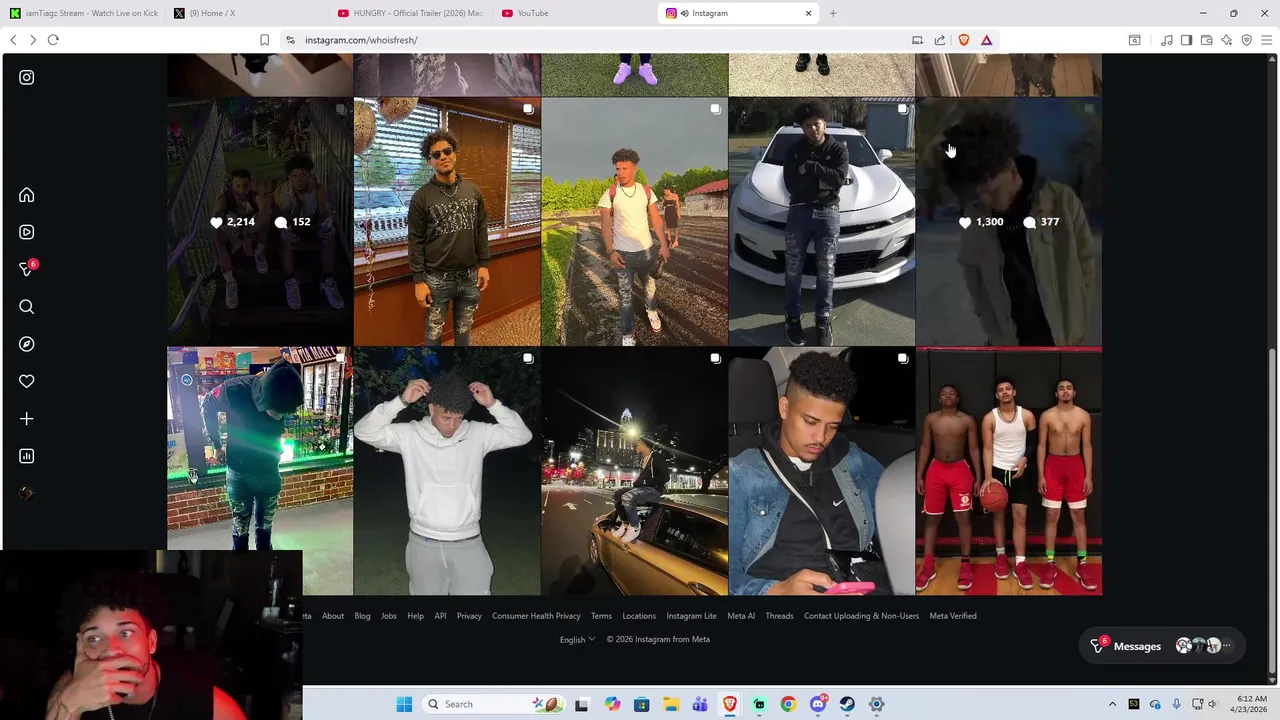Reload the Instagram page
This screenshot has height=720, width=1280.
[x=53, y=40]
